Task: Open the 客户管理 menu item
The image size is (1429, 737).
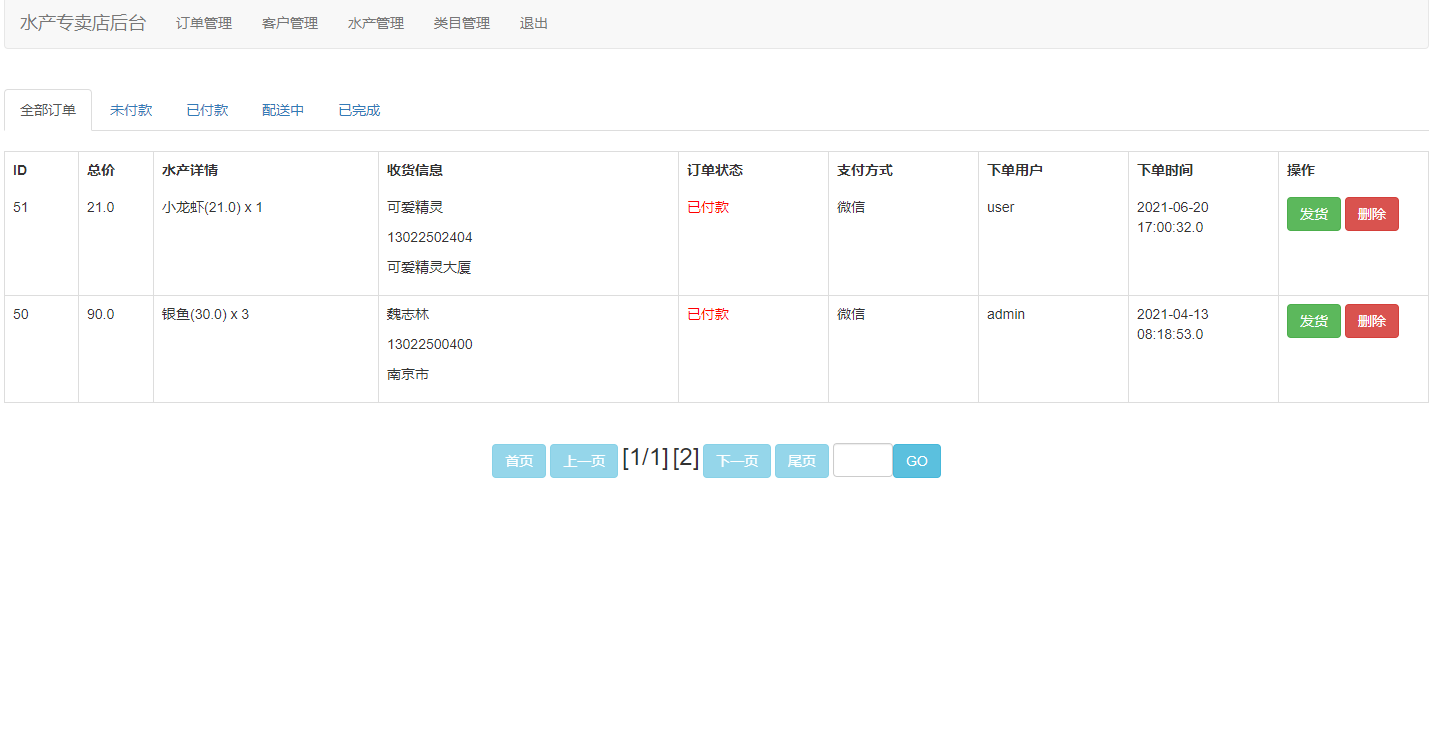Action: tap(289, 23)
